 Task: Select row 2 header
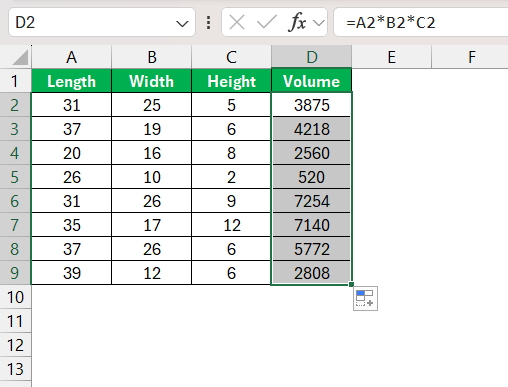pyautogui.click(x=15, y=105)
